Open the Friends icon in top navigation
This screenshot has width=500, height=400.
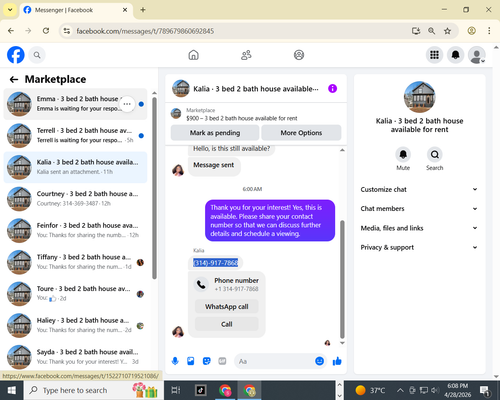coord(246,55)
